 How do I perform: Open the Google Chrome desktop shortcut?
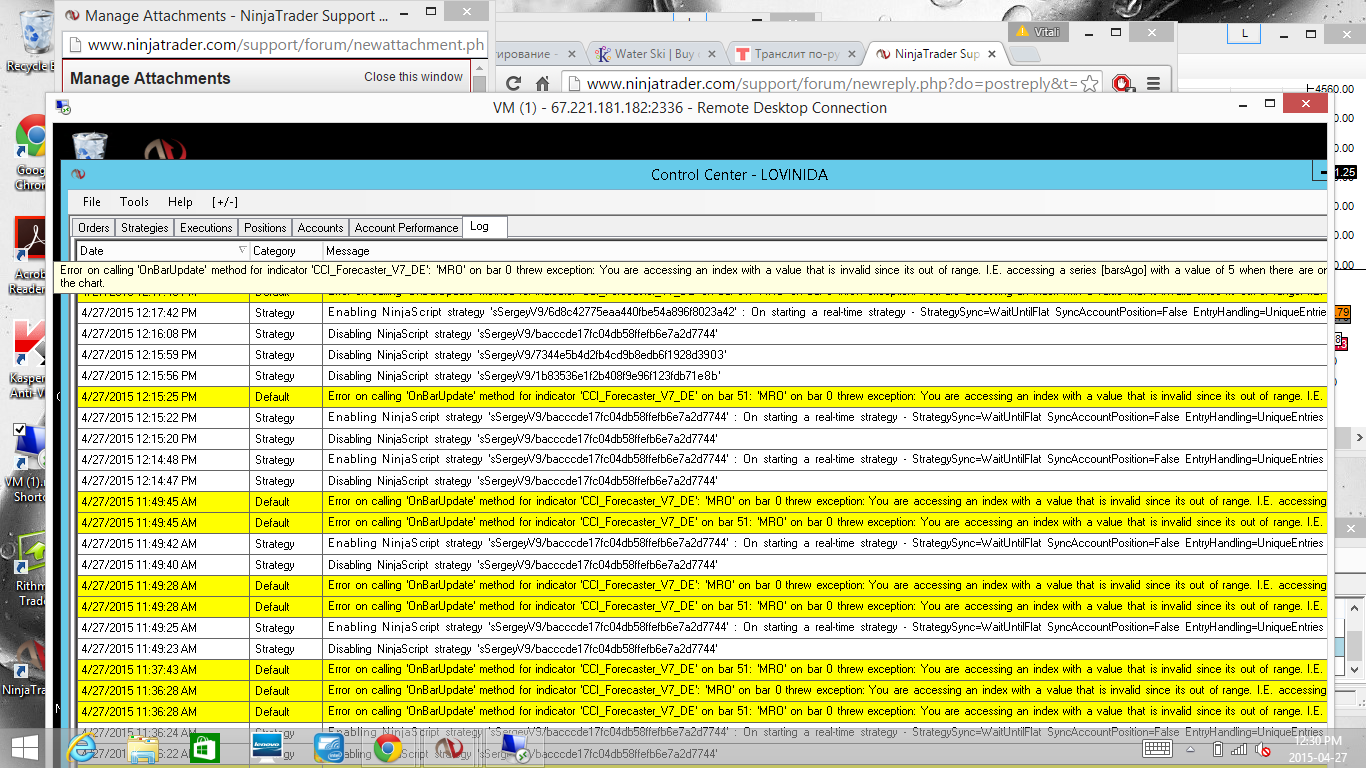pos(32,153)
